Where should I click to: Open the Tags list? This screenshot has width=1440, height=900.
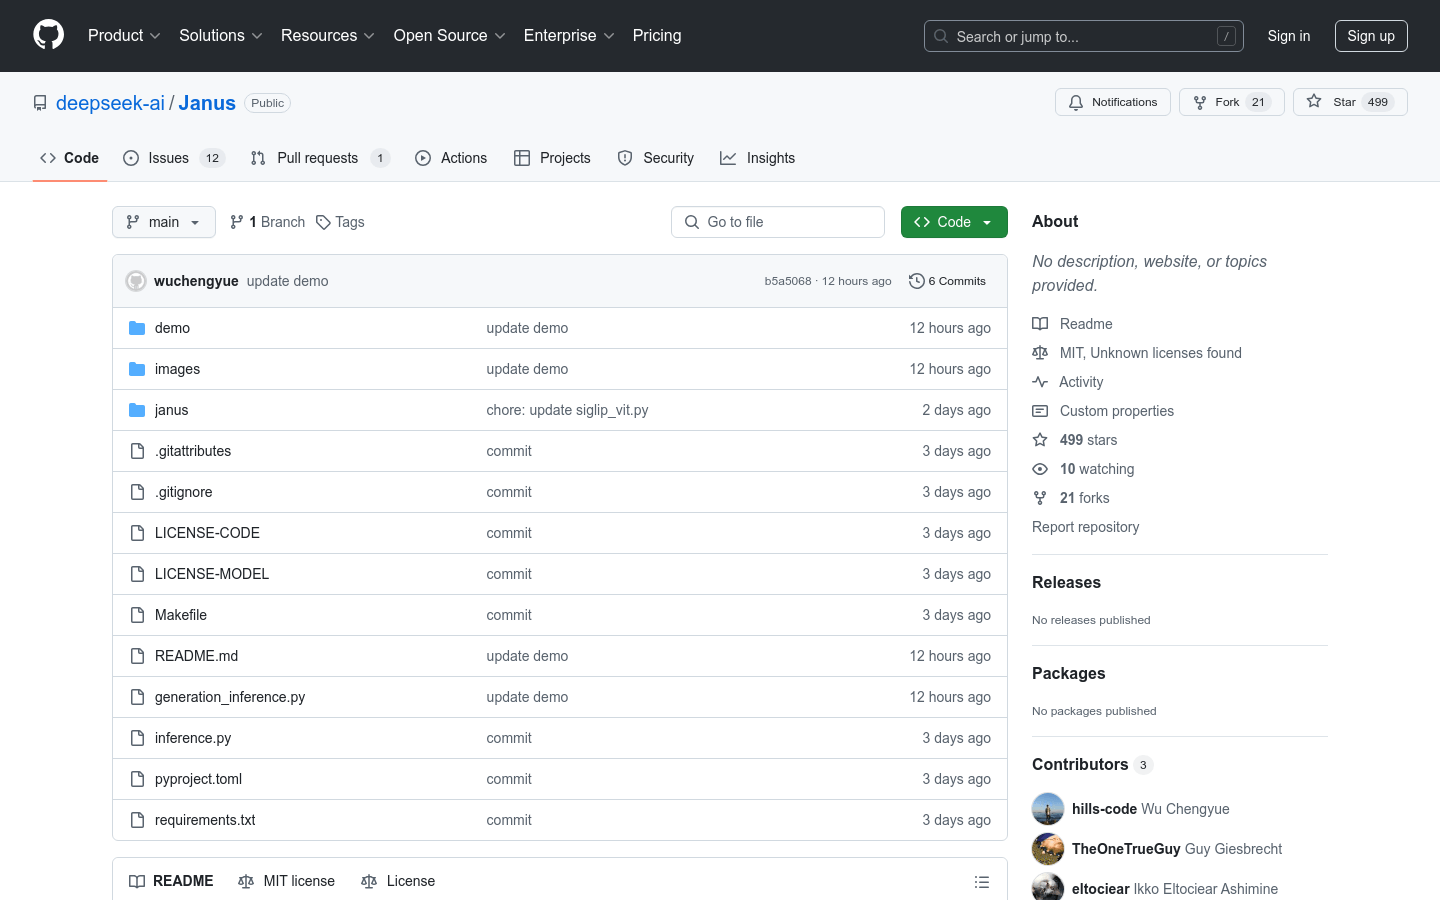pos(340,222)
